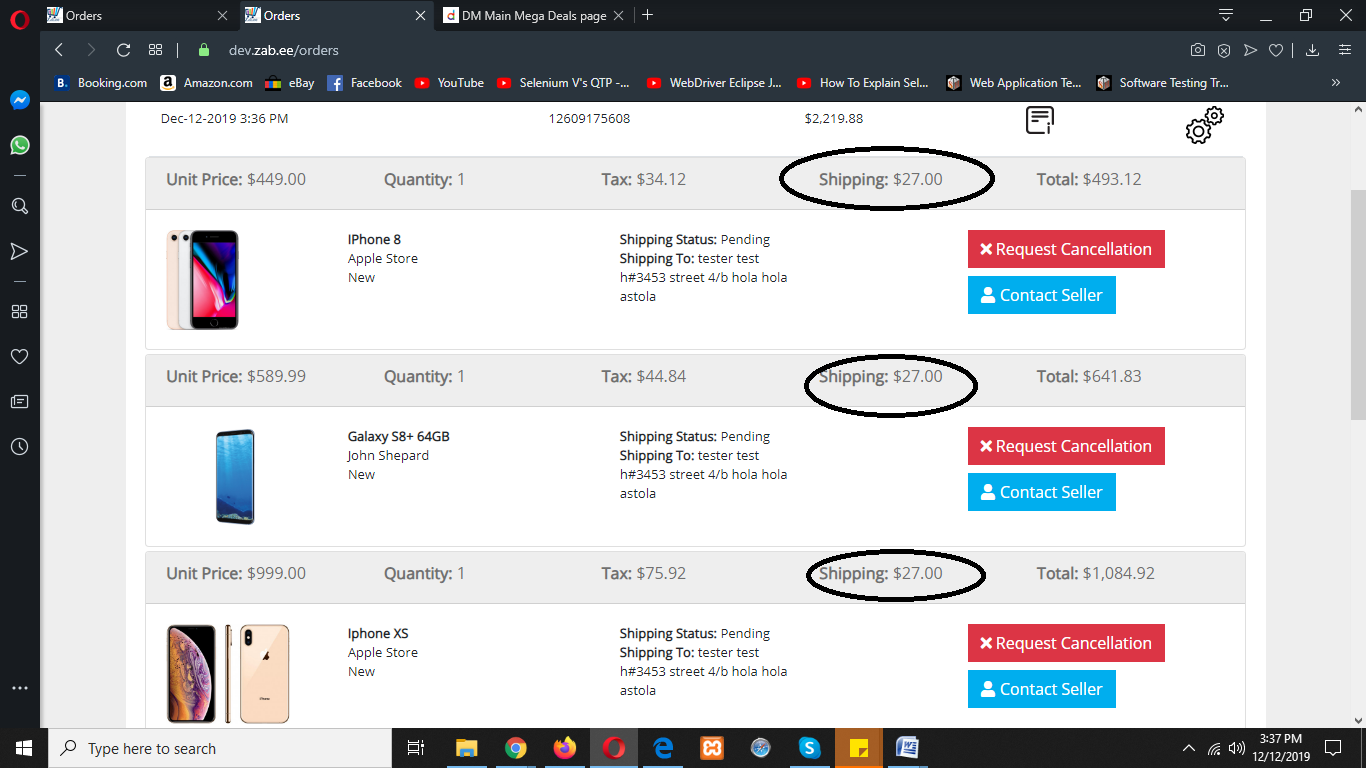Launch Firefox from the taskbar
Image resolution: width=1366 pixels, height=768 pixels.
565,748
